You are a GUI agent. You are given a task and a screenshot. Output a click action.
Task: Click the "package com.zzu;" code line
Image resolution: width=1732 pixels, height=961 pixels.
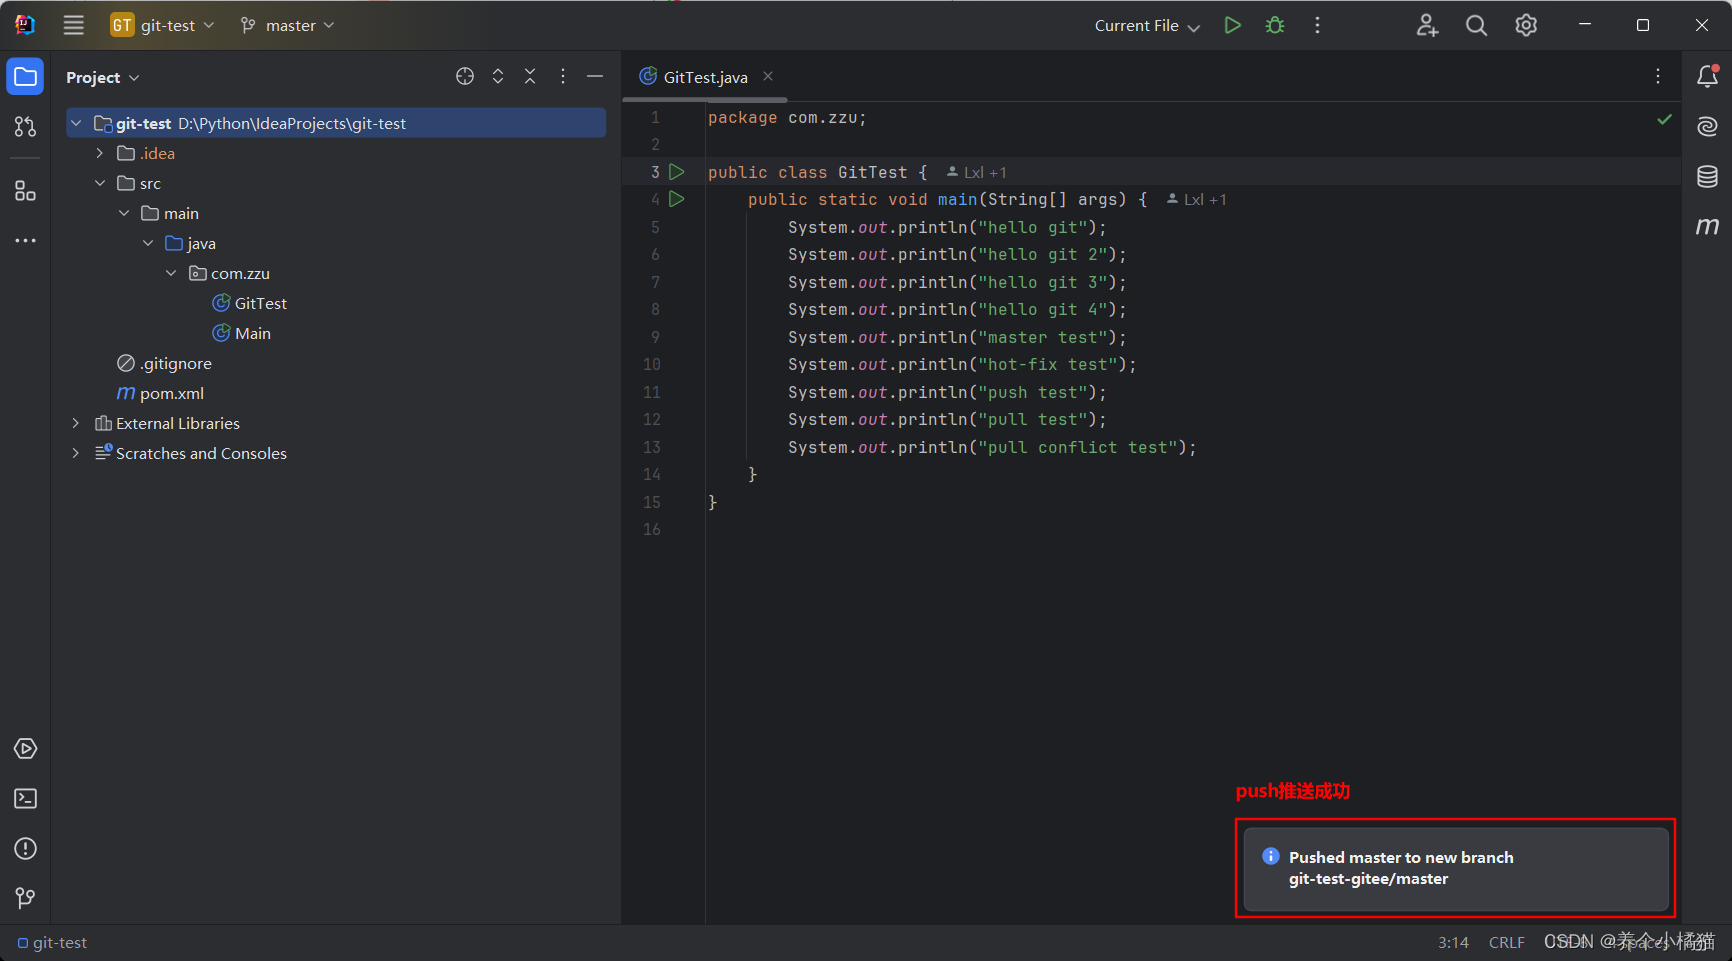[x=787, y=118]
